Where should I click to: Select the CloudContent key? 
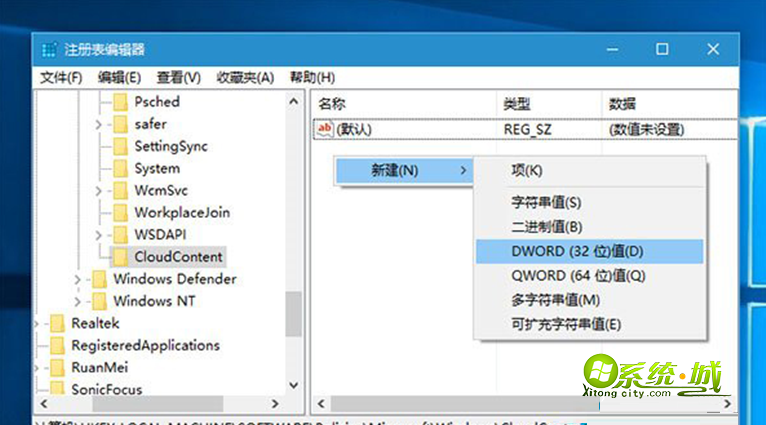pos(178,257)
